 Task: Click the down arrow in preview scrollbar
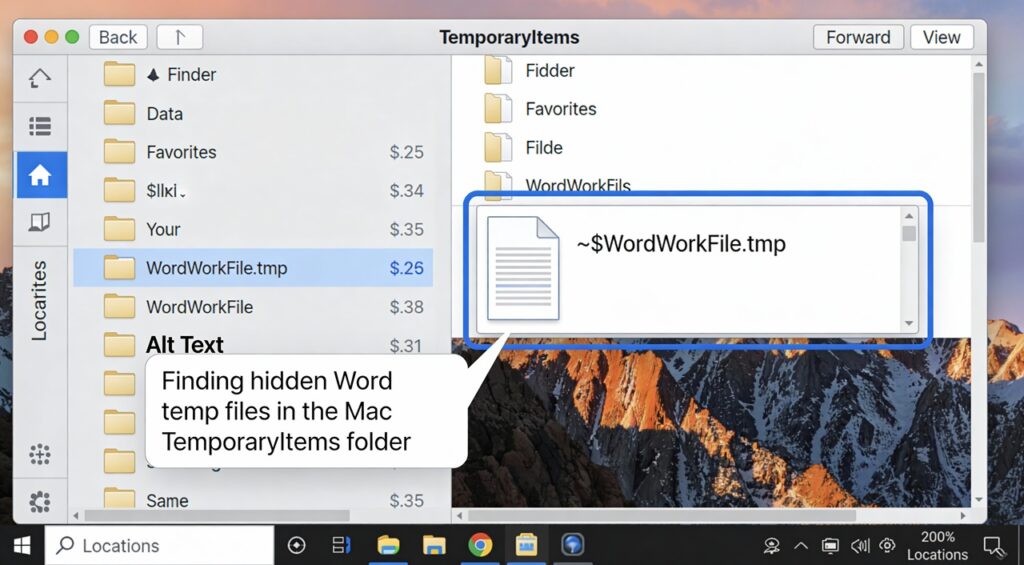coord(909,323)
